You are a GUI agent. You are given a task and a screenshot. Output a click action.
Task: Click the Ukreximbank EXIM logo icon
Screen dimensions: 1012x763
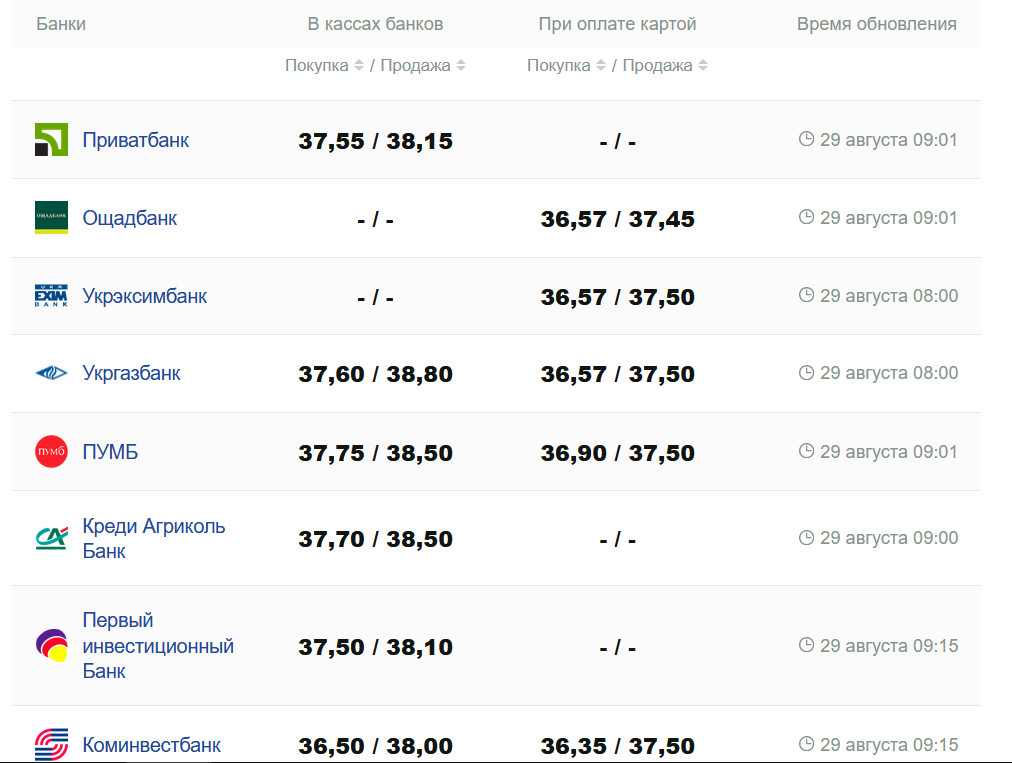(51, 296)
